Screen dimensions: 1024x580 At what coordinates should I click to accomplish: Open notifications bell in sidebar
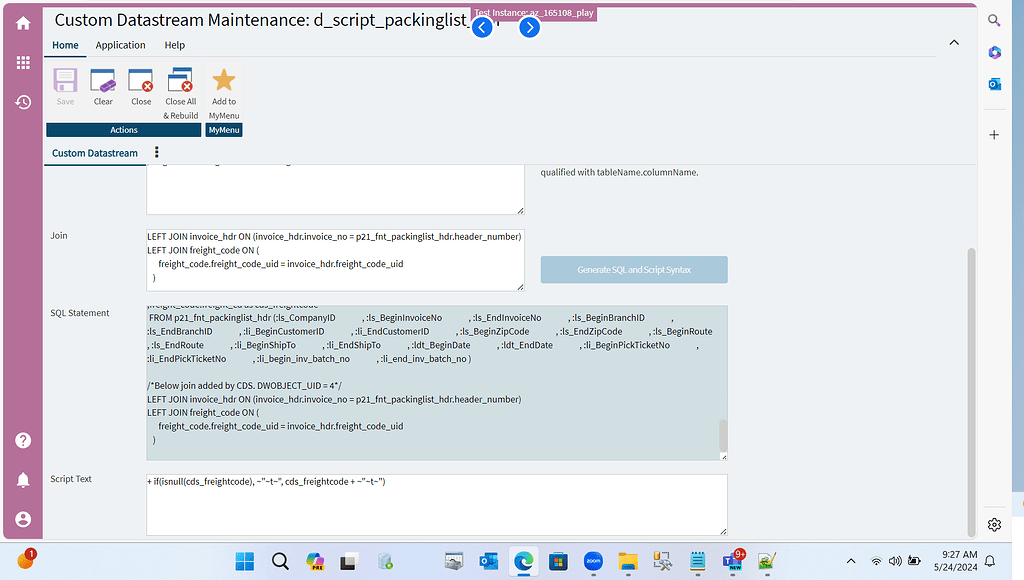(22, 479)
